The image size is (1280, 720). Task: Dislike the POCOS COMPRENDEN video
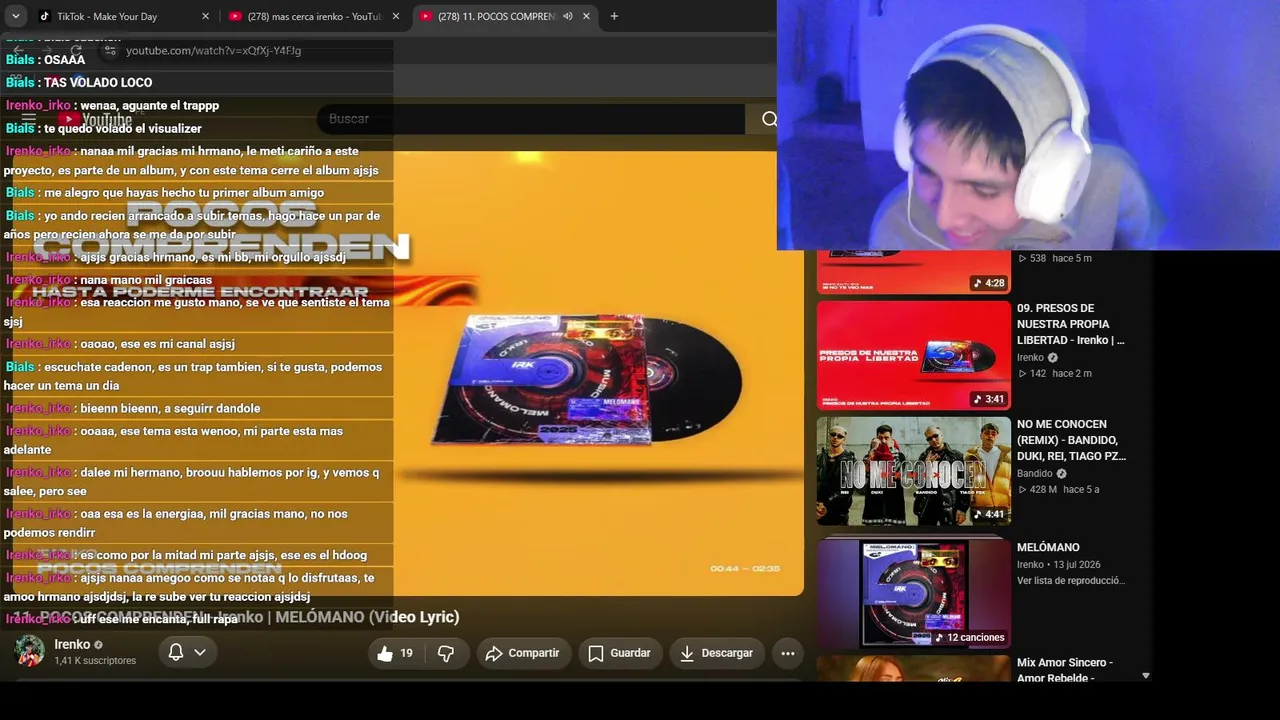(x=446, y=653)
